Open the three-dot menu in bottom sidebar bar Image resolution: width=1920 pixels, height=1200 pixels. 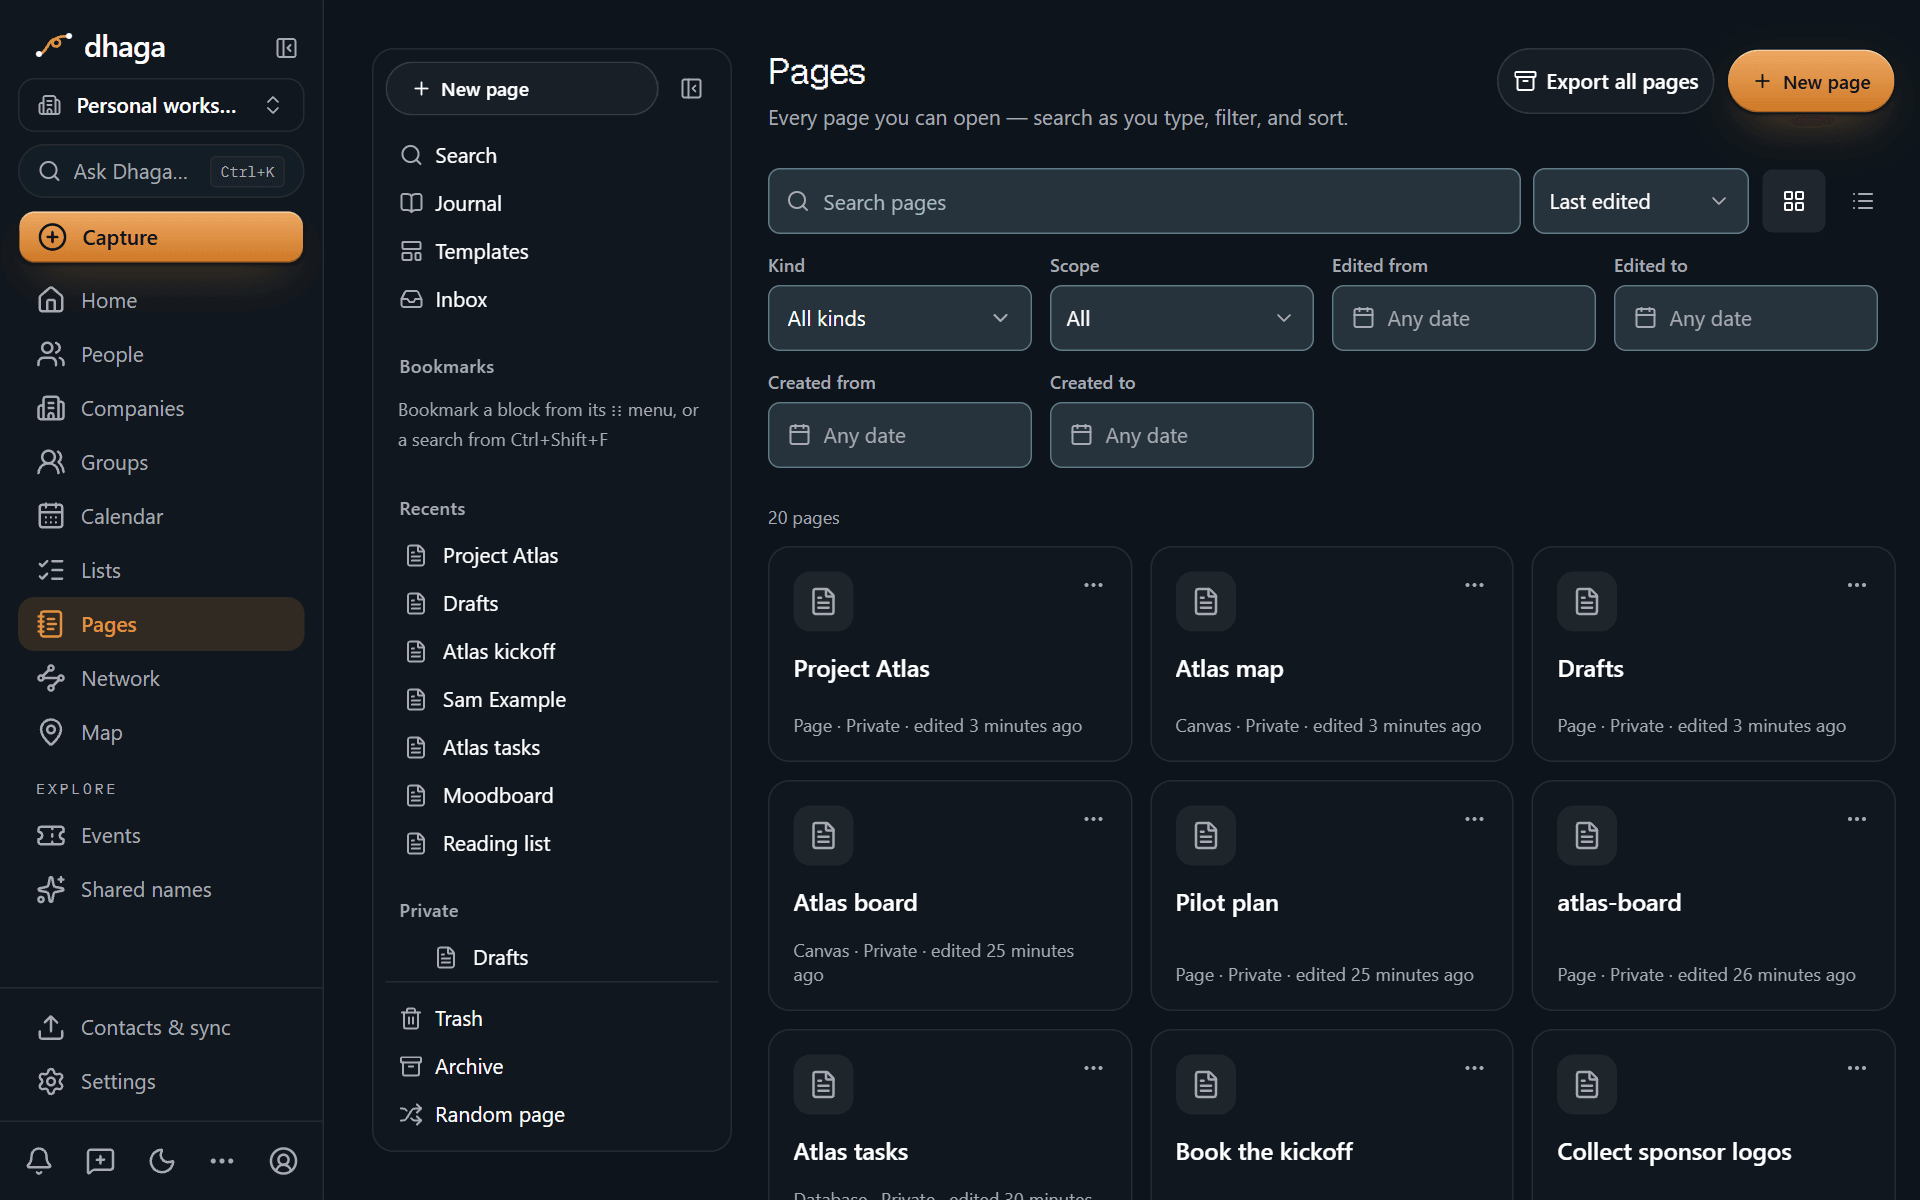[x=222, y=1161]
